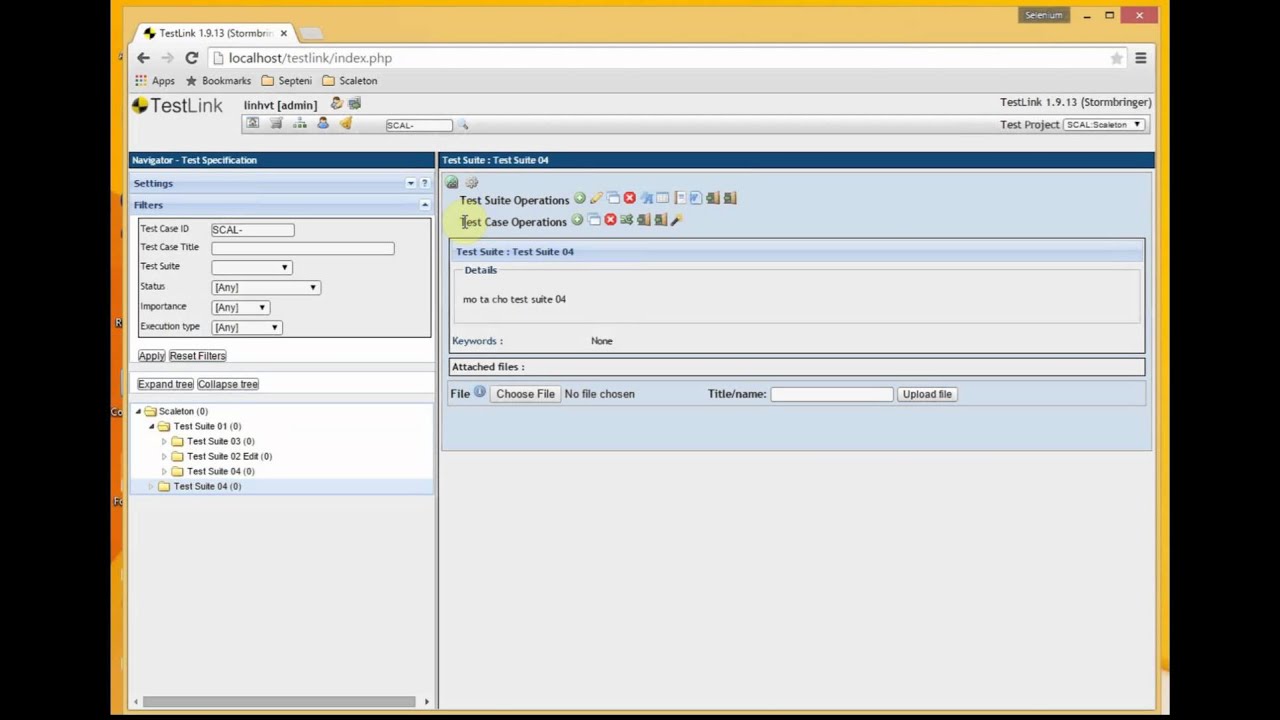Create a new test suite with green plus icon

tap(580, 198)
